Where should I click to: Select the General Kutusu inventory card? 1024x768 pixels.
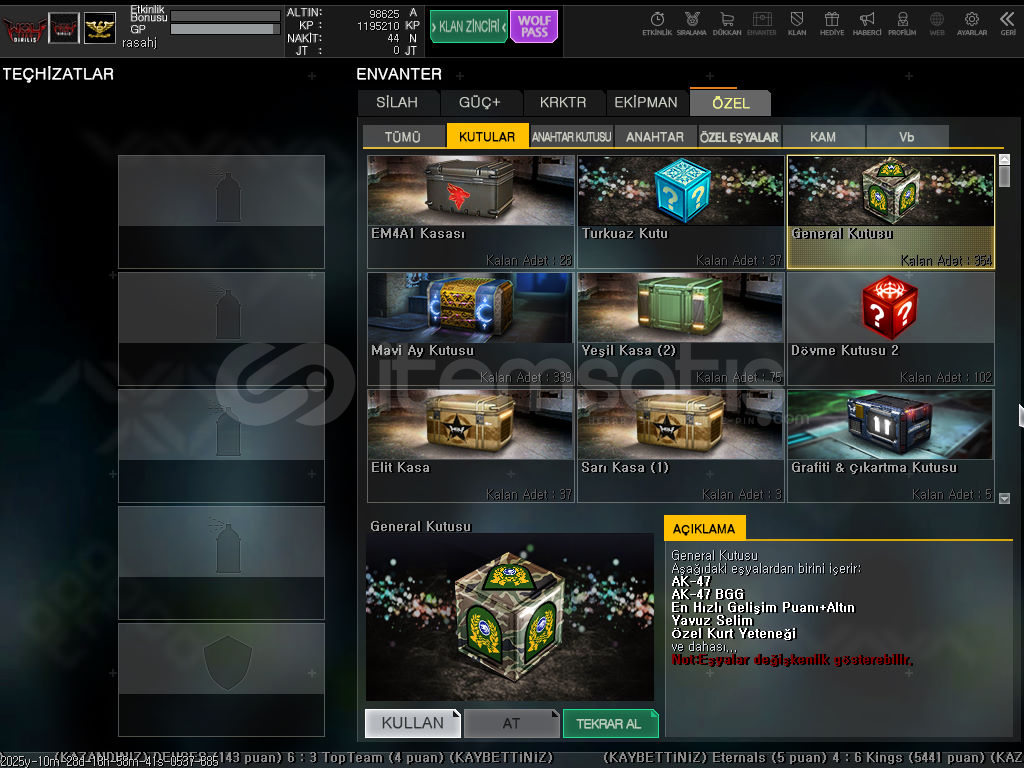coord(891,212)
